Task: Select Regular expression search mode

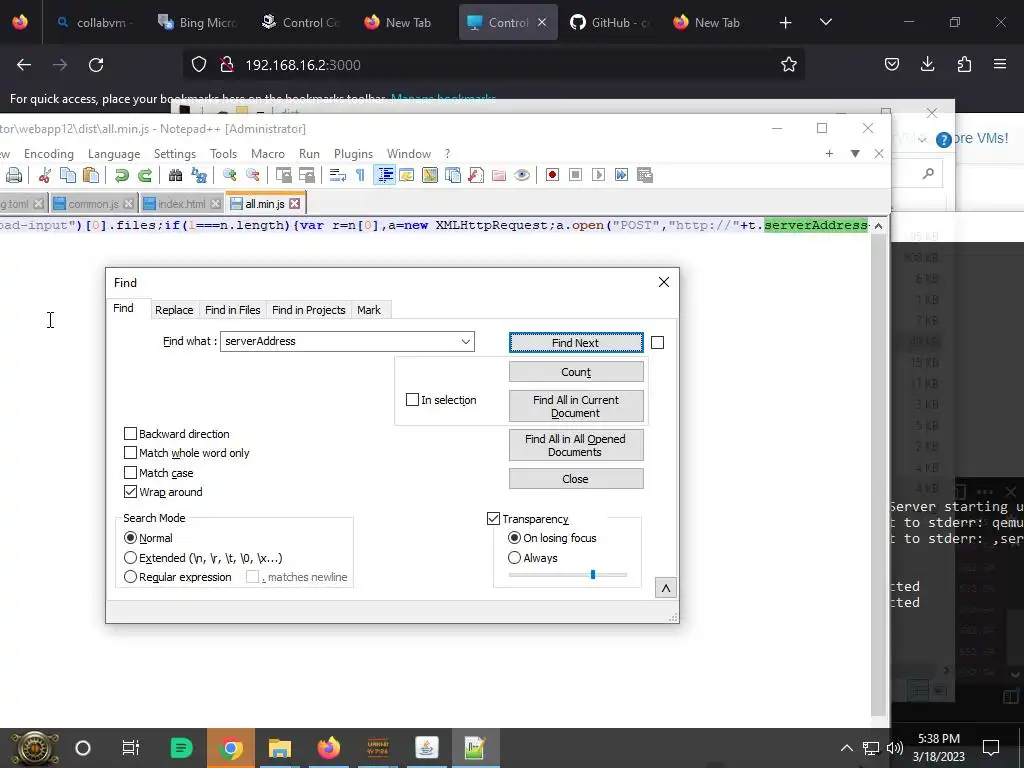Action: [130, 577]
